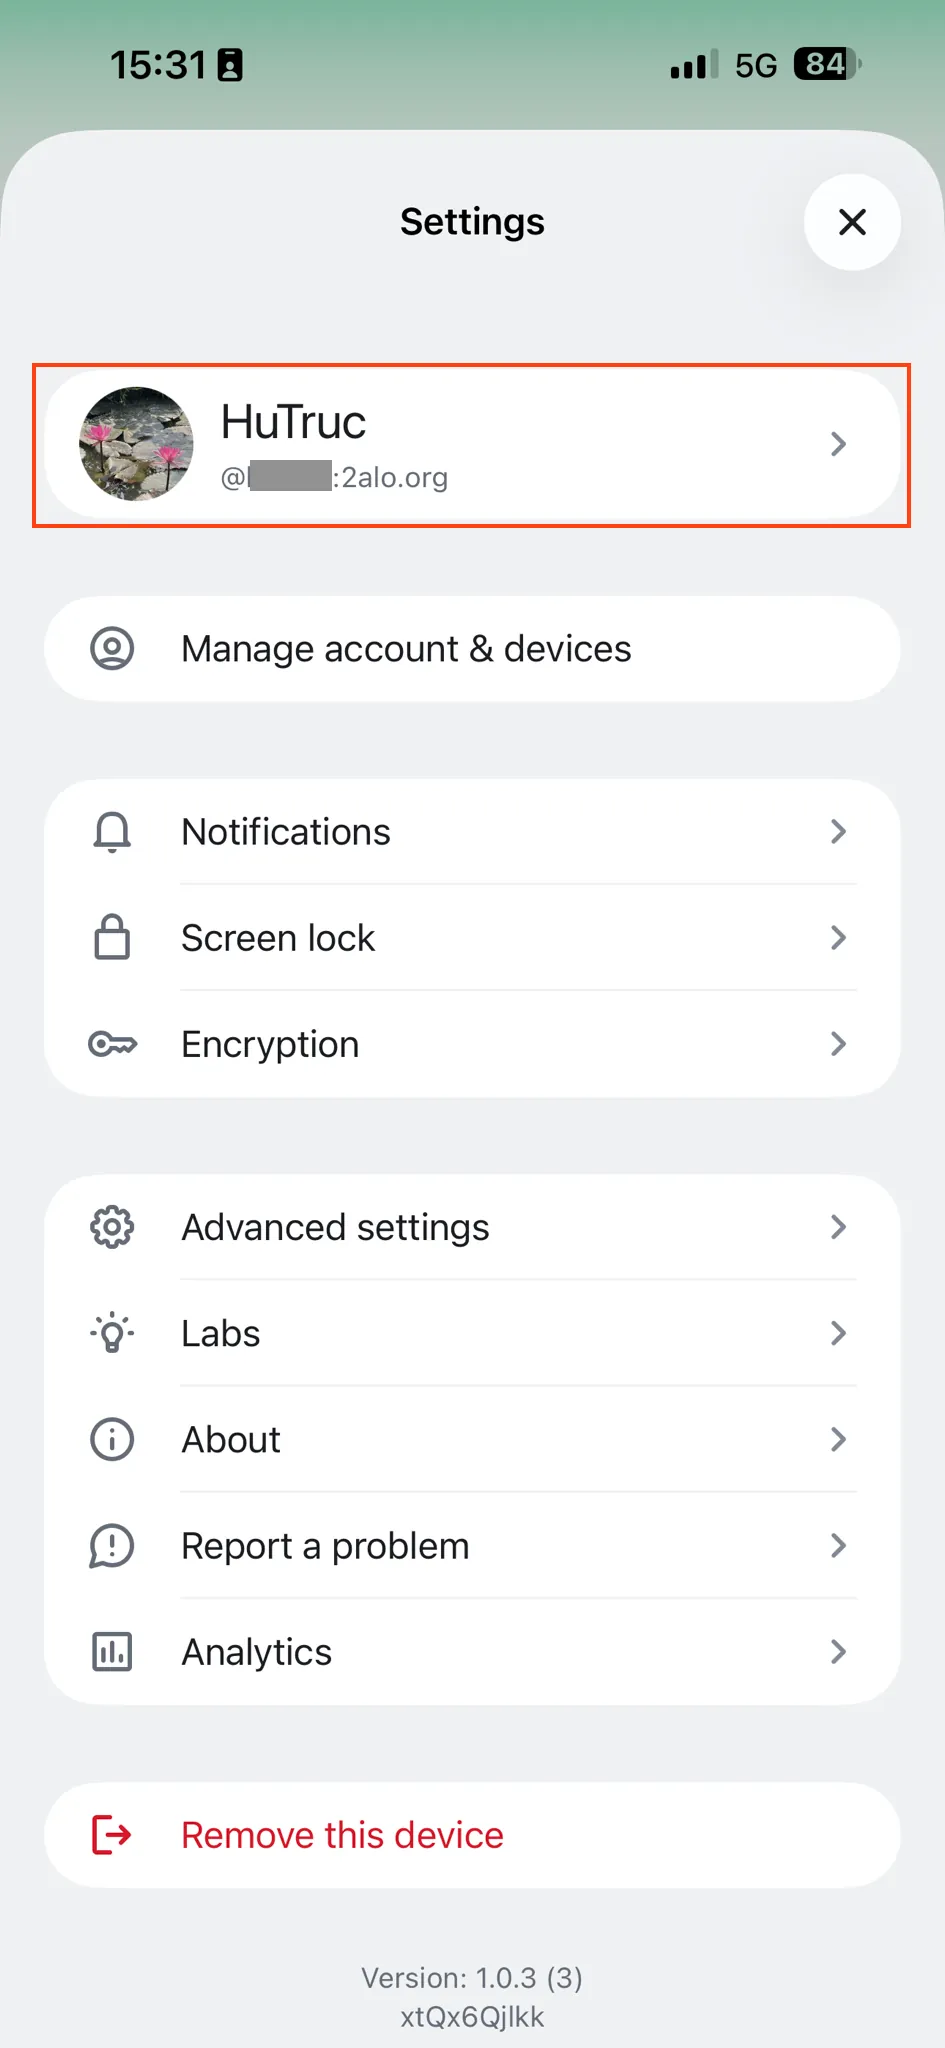Tap the Manage account person icon
The width and height of the screenshot is (945, 2048).
click(112, 649)
